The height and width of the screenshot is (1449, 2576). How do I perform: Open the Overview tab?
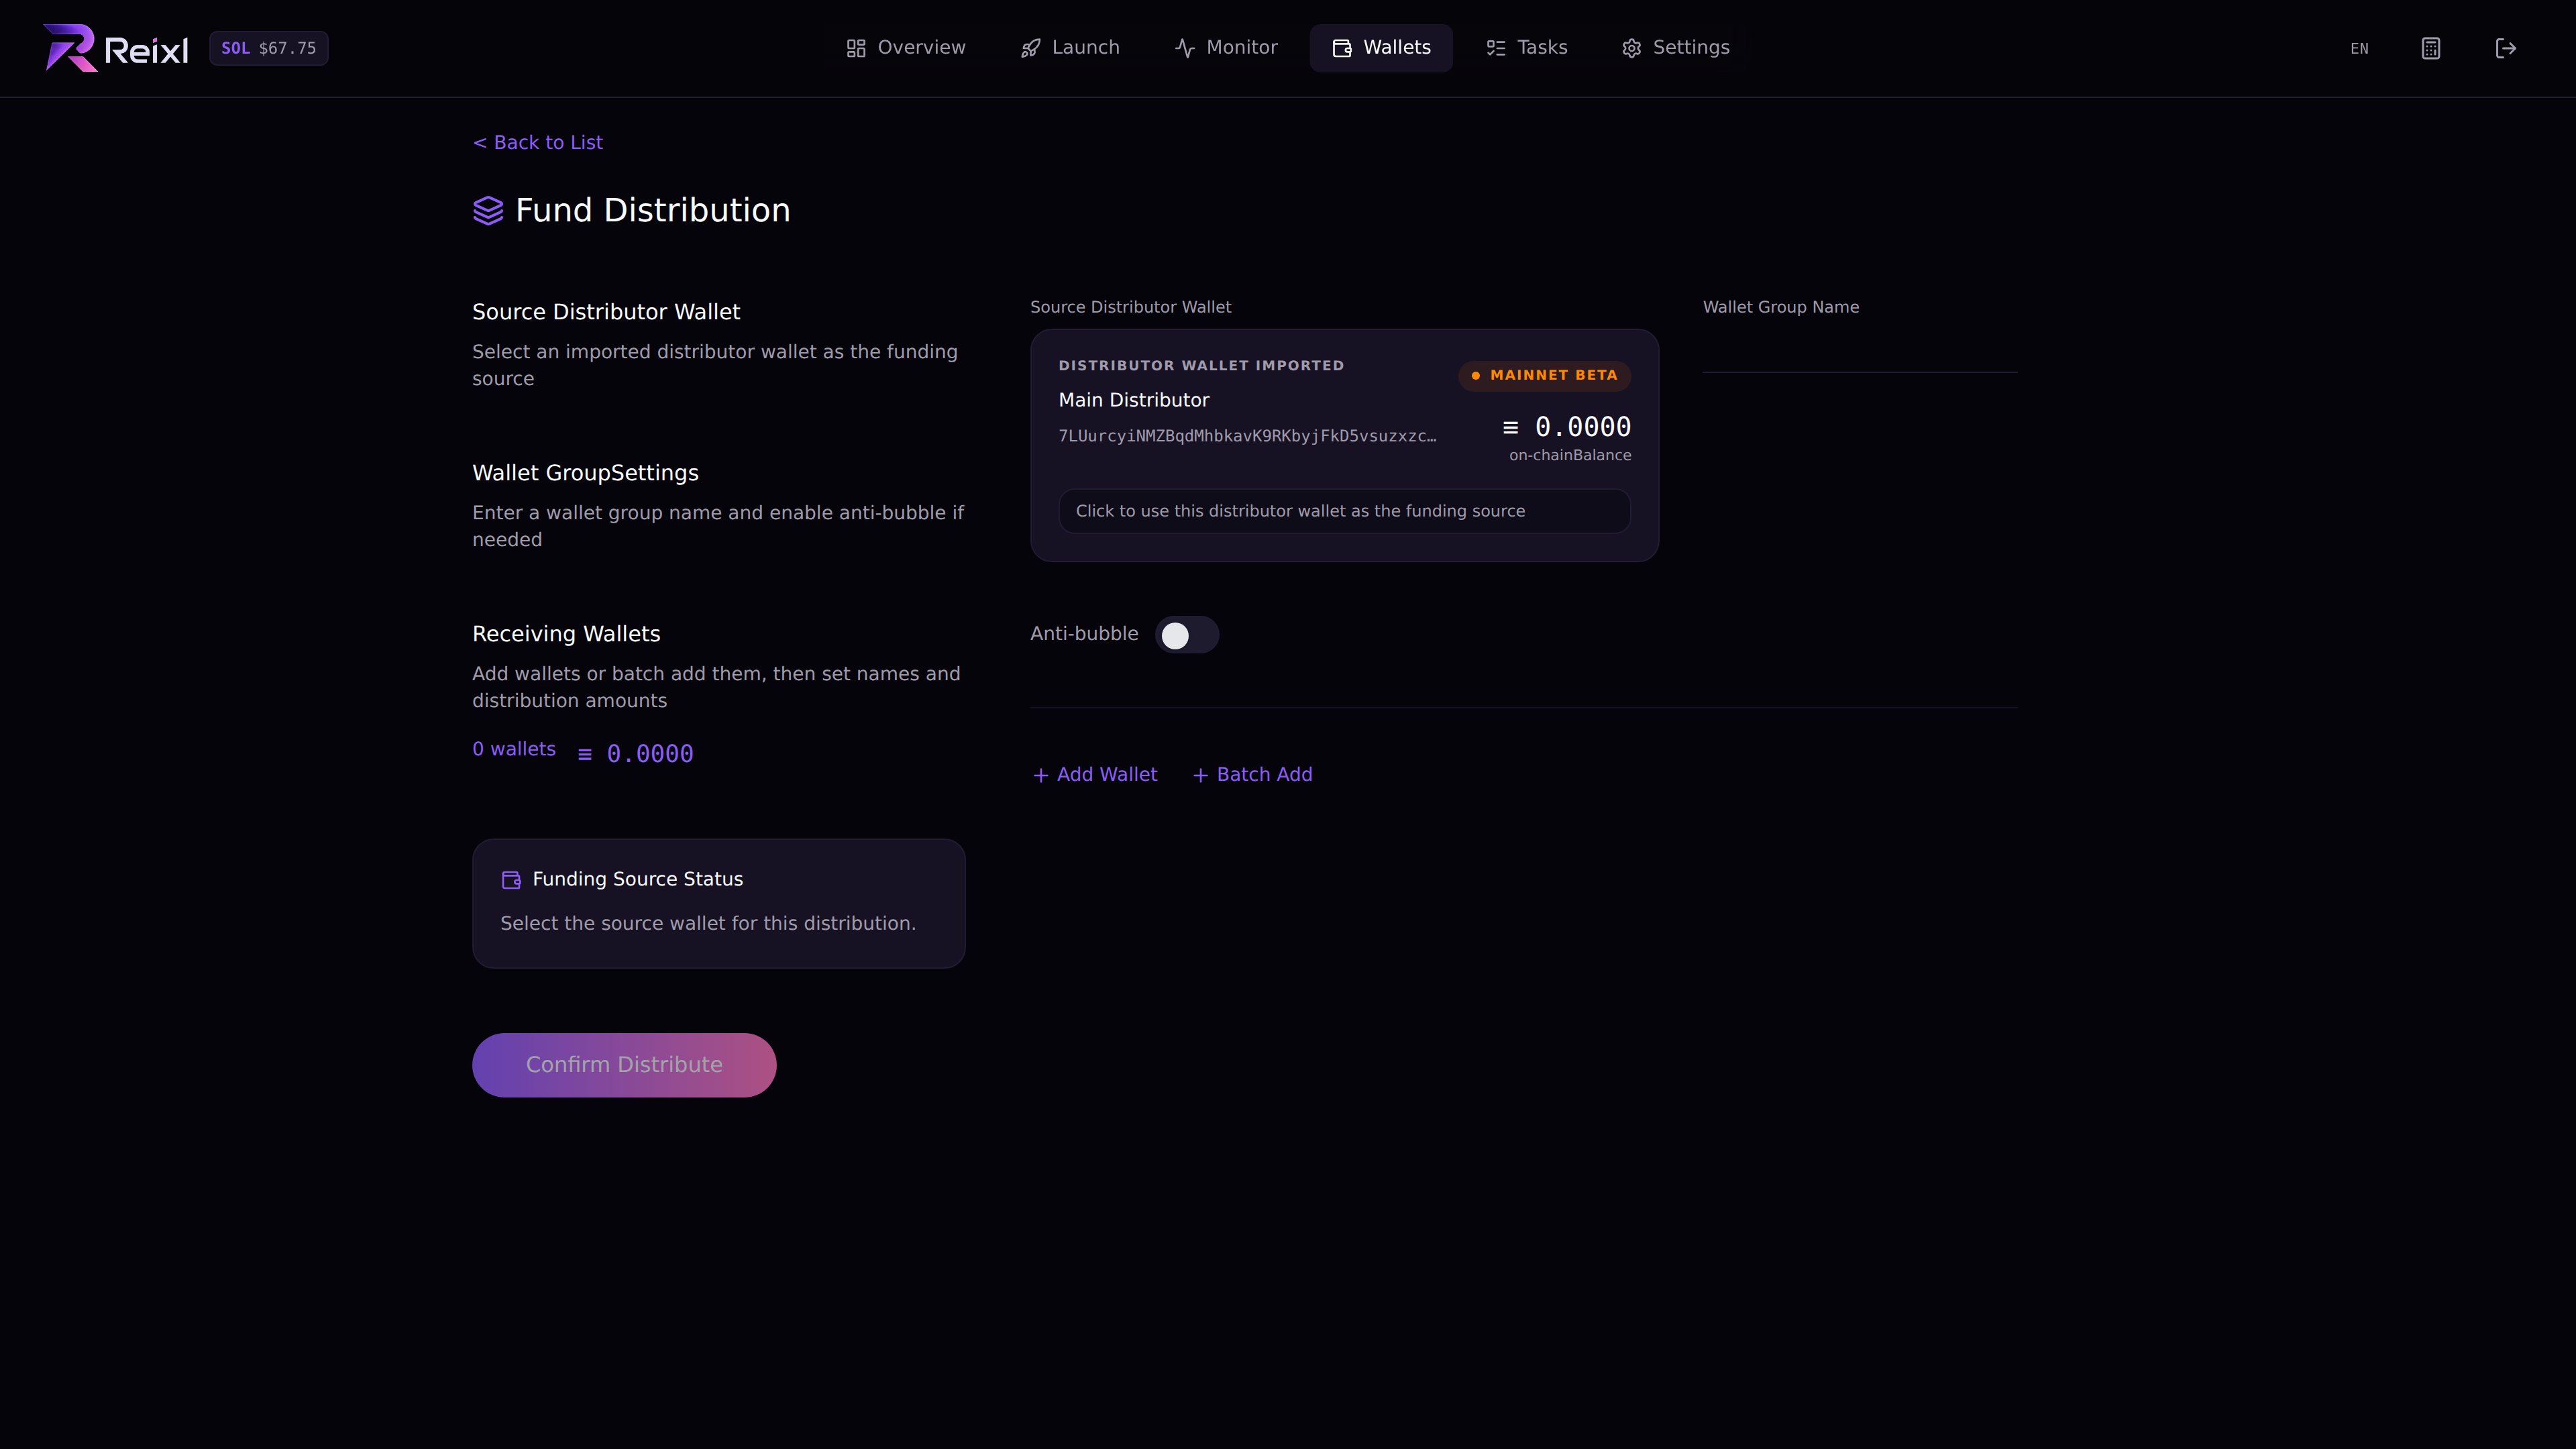click(x=906, y=48)
